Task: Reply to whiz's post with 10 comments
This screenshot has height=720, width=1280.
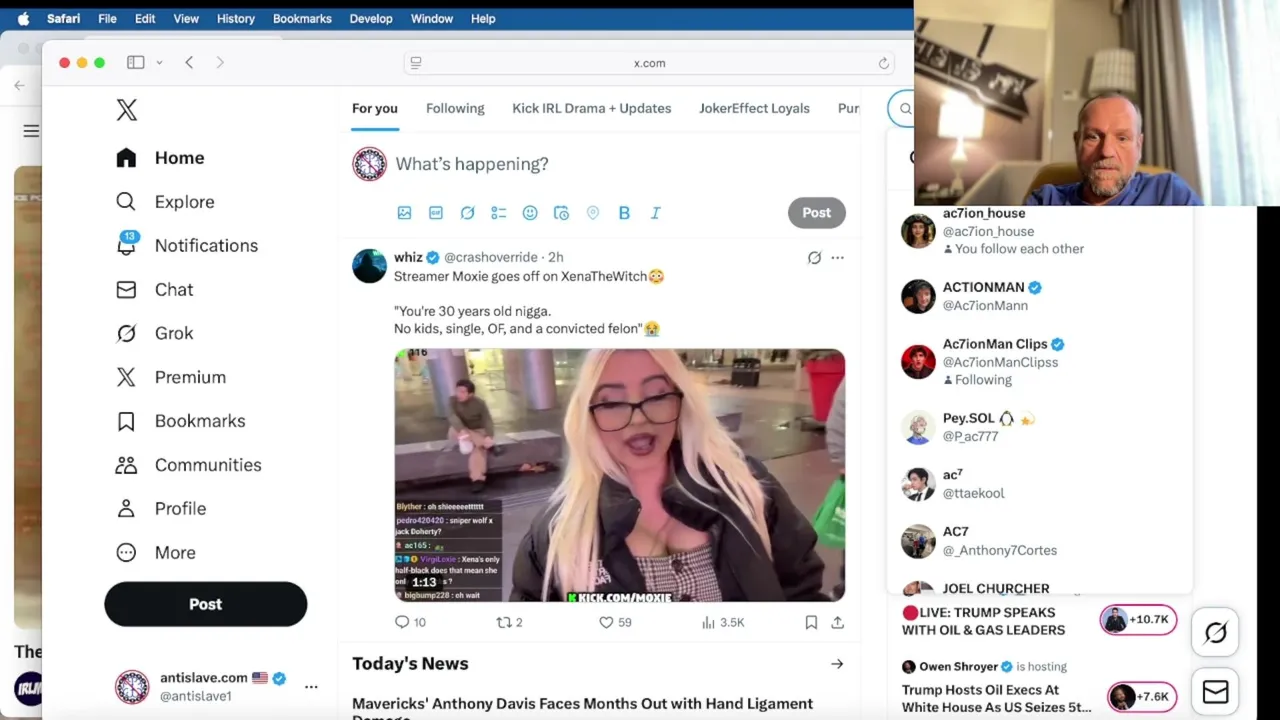Action: 410,622
